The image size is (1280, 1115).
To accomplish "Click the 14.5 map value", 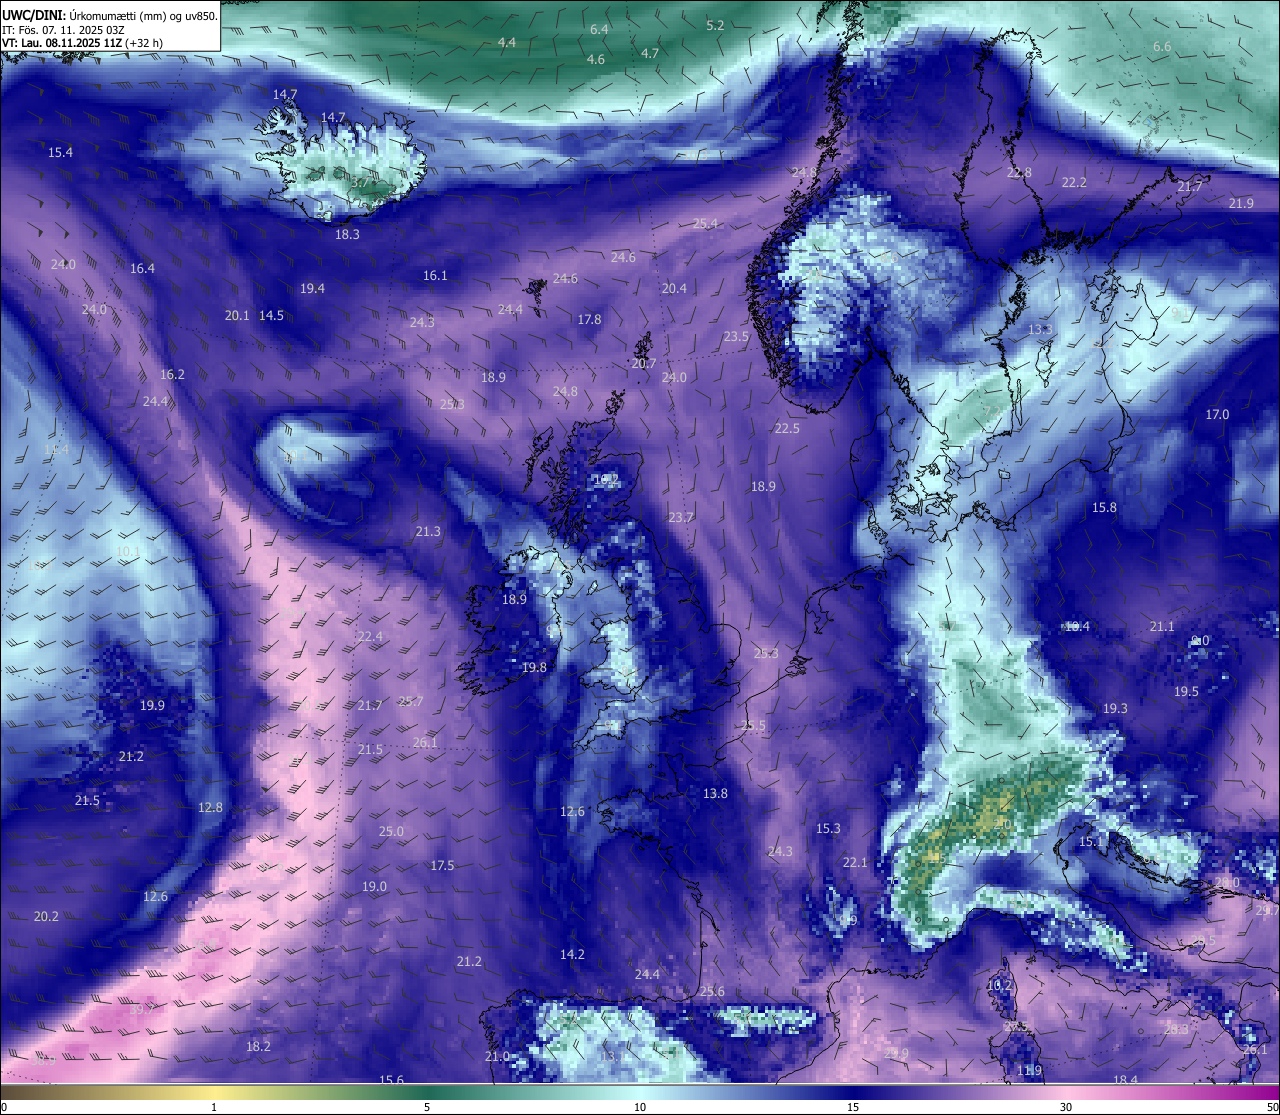I will [x=271, y=316].
